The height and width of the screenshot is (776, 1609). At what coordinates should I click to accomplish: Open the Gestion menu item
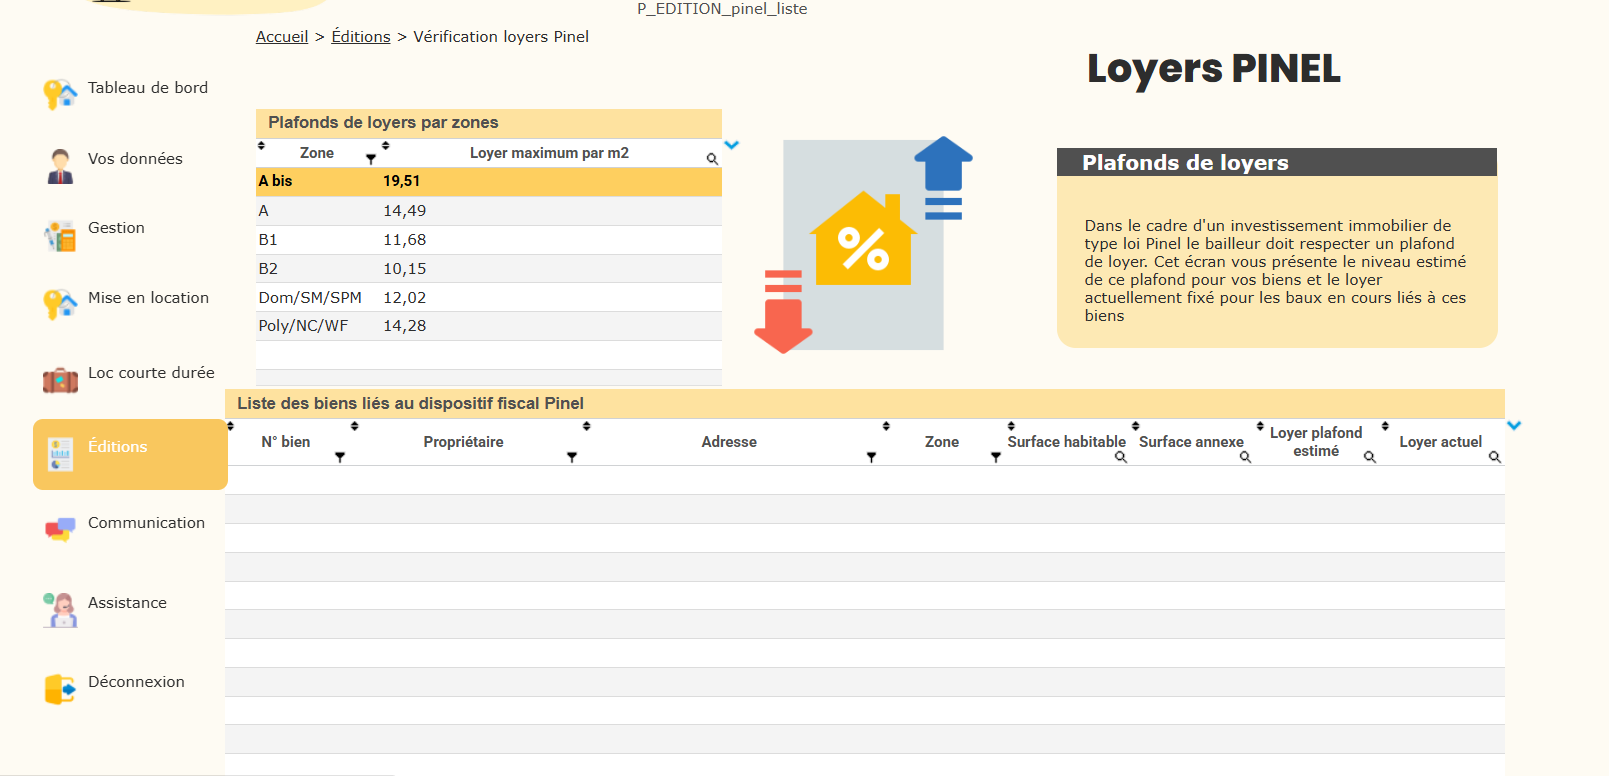coord(116,228)
